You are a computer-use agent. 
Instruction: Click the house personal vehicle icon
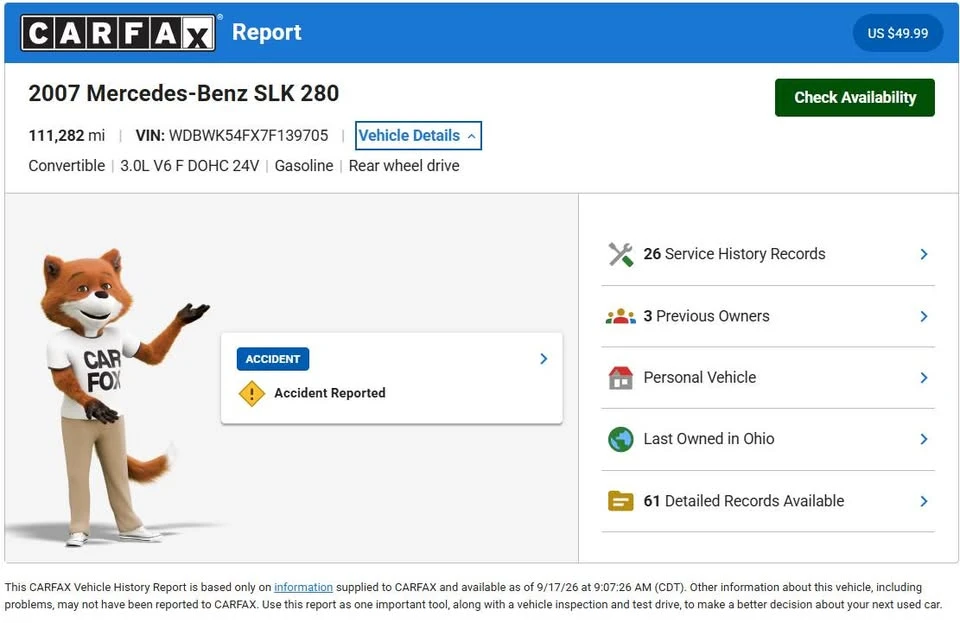[x=620, y=378]
